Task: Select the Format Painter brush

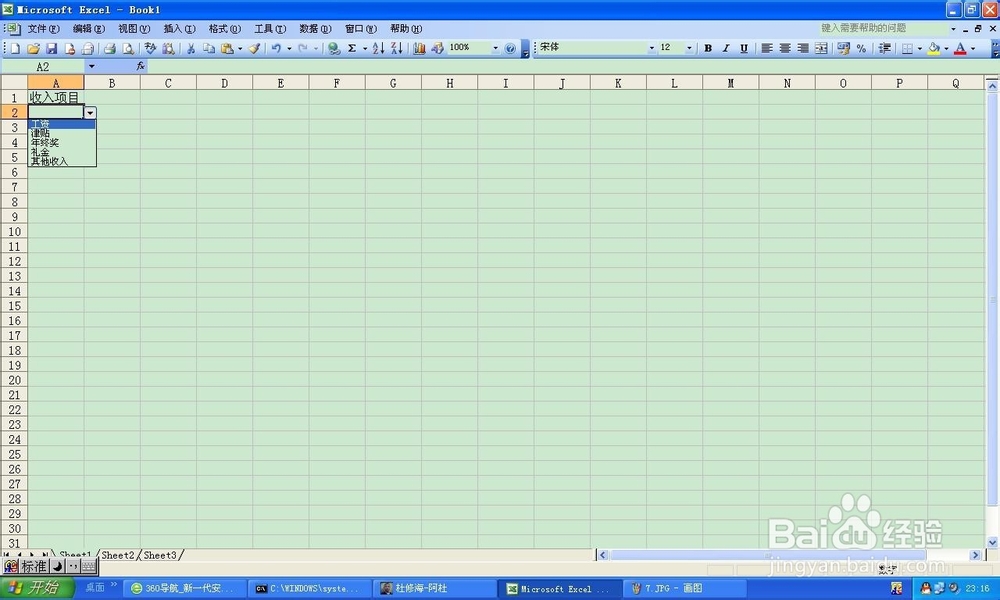Action: pyautogui.click(x=254, y=48)
